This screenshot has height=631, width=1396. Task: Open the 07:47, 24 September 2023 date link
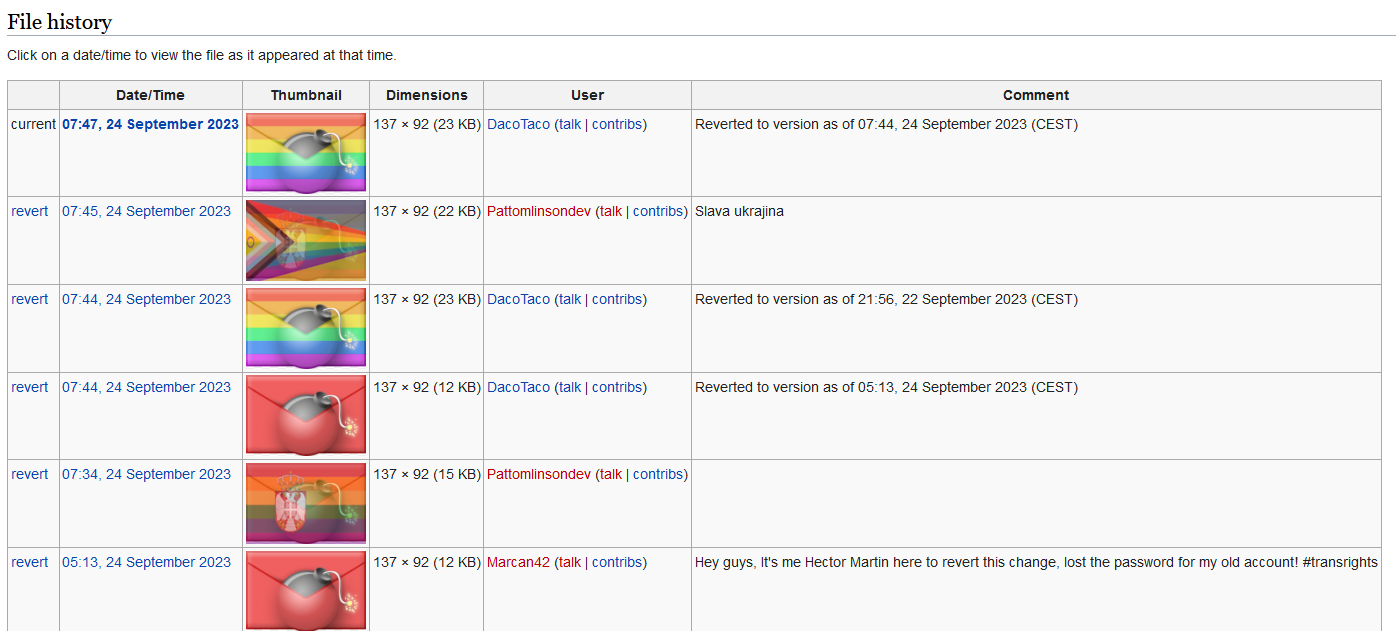pos(150,124)
